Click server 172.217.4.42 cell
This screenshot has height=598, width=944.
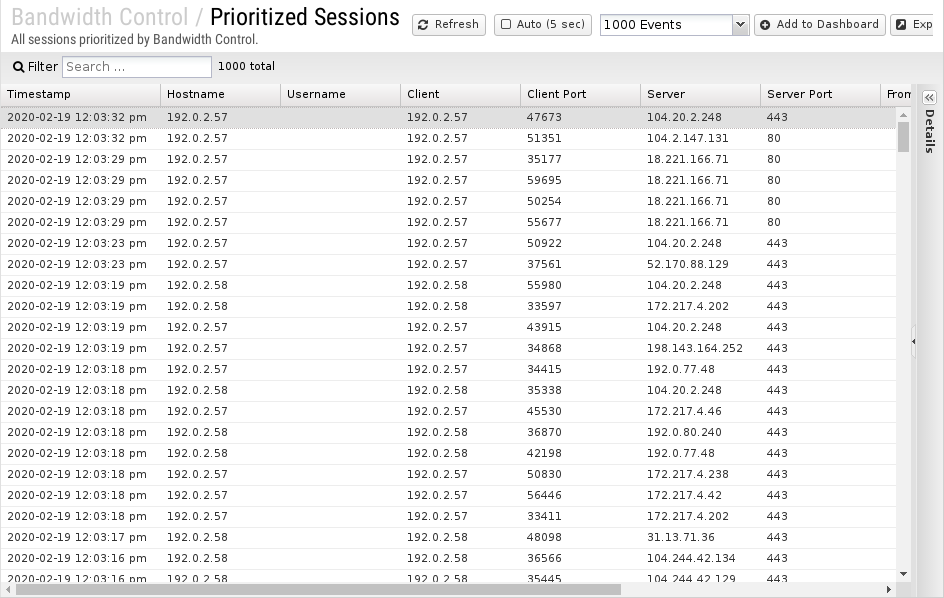click(x=700, y=496)
